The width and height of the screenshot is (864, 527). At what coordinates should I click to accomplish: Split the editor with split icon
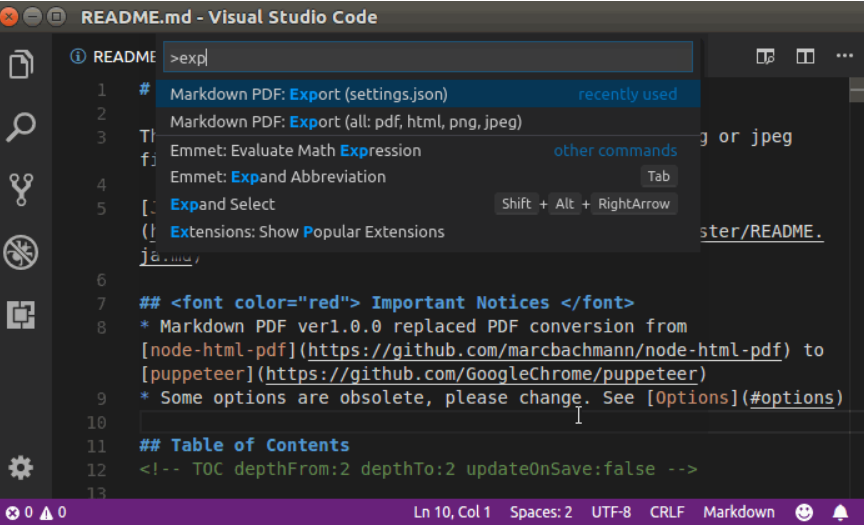805,56
